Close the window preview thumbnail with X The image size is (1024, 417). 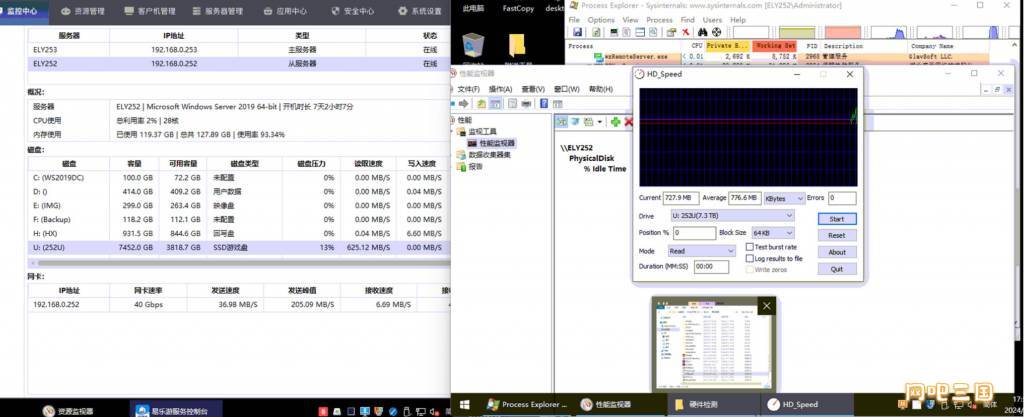(767, 306)
